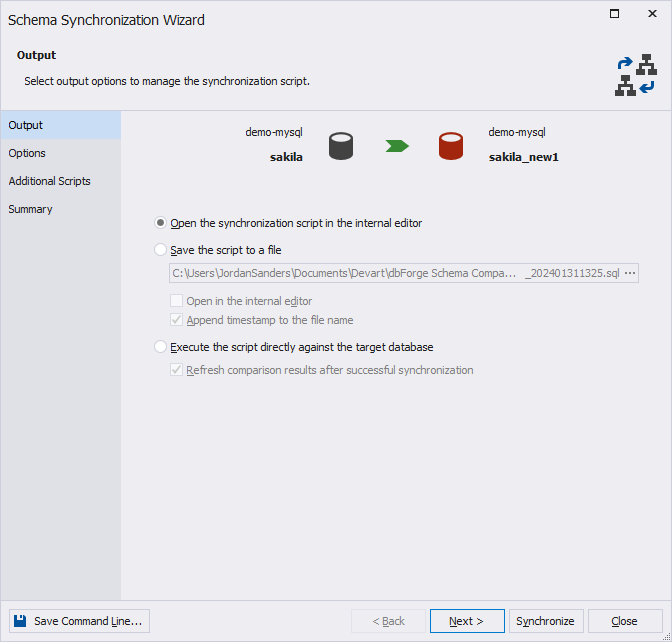Proceed with the Next button
672x642 pixels.
[467, 621]
